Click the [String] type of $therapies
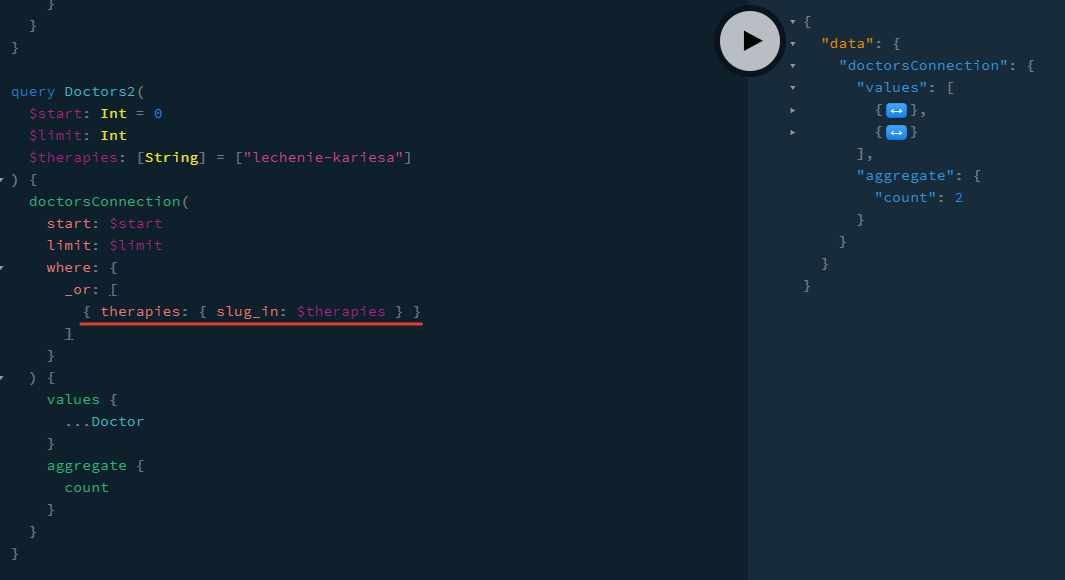The image size is (1065, 580). pyautogui.click(x=171, y=158)
